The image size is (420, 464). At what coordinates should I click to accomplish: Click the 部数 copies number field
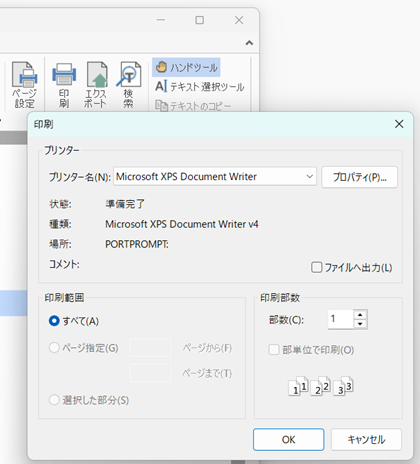[340, 319]
